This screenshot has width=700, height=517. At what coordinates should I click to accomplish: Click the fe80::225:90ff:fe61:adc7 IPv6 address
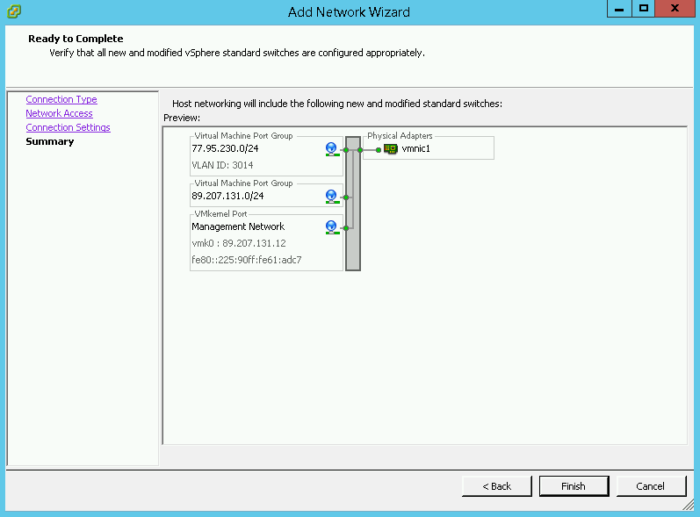[x=246, y=260]
